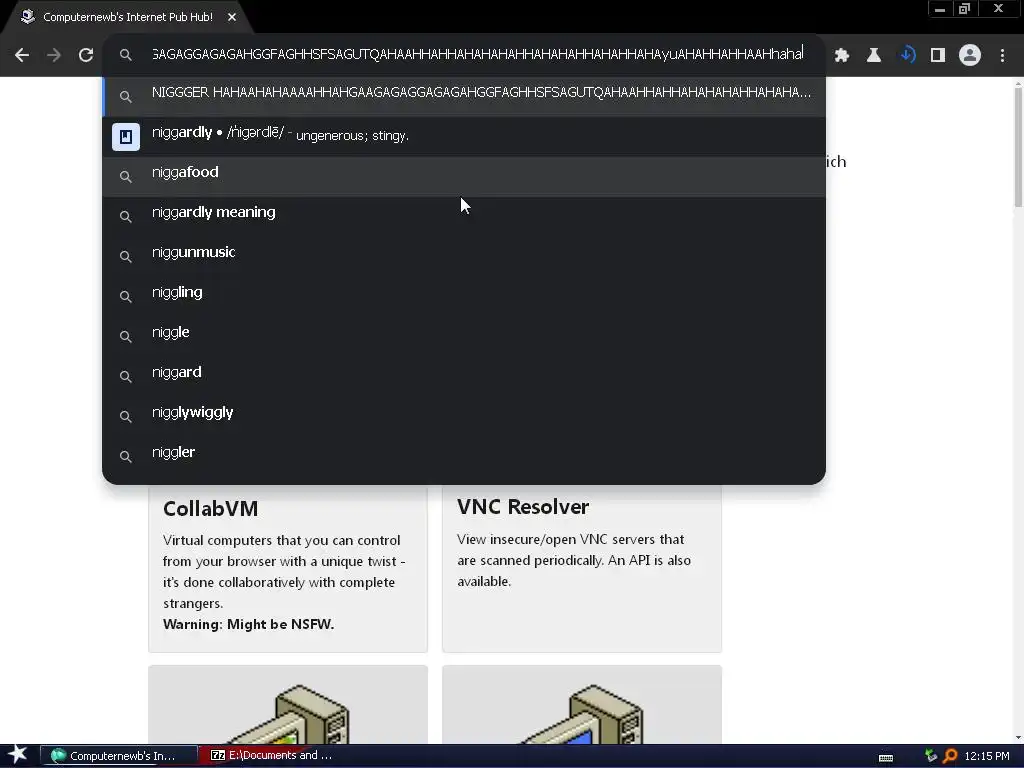The height and width of the screenshot is (768, 1024).
Task: Click the keyboard icon in system tray
Action: (x=886, y=757)
